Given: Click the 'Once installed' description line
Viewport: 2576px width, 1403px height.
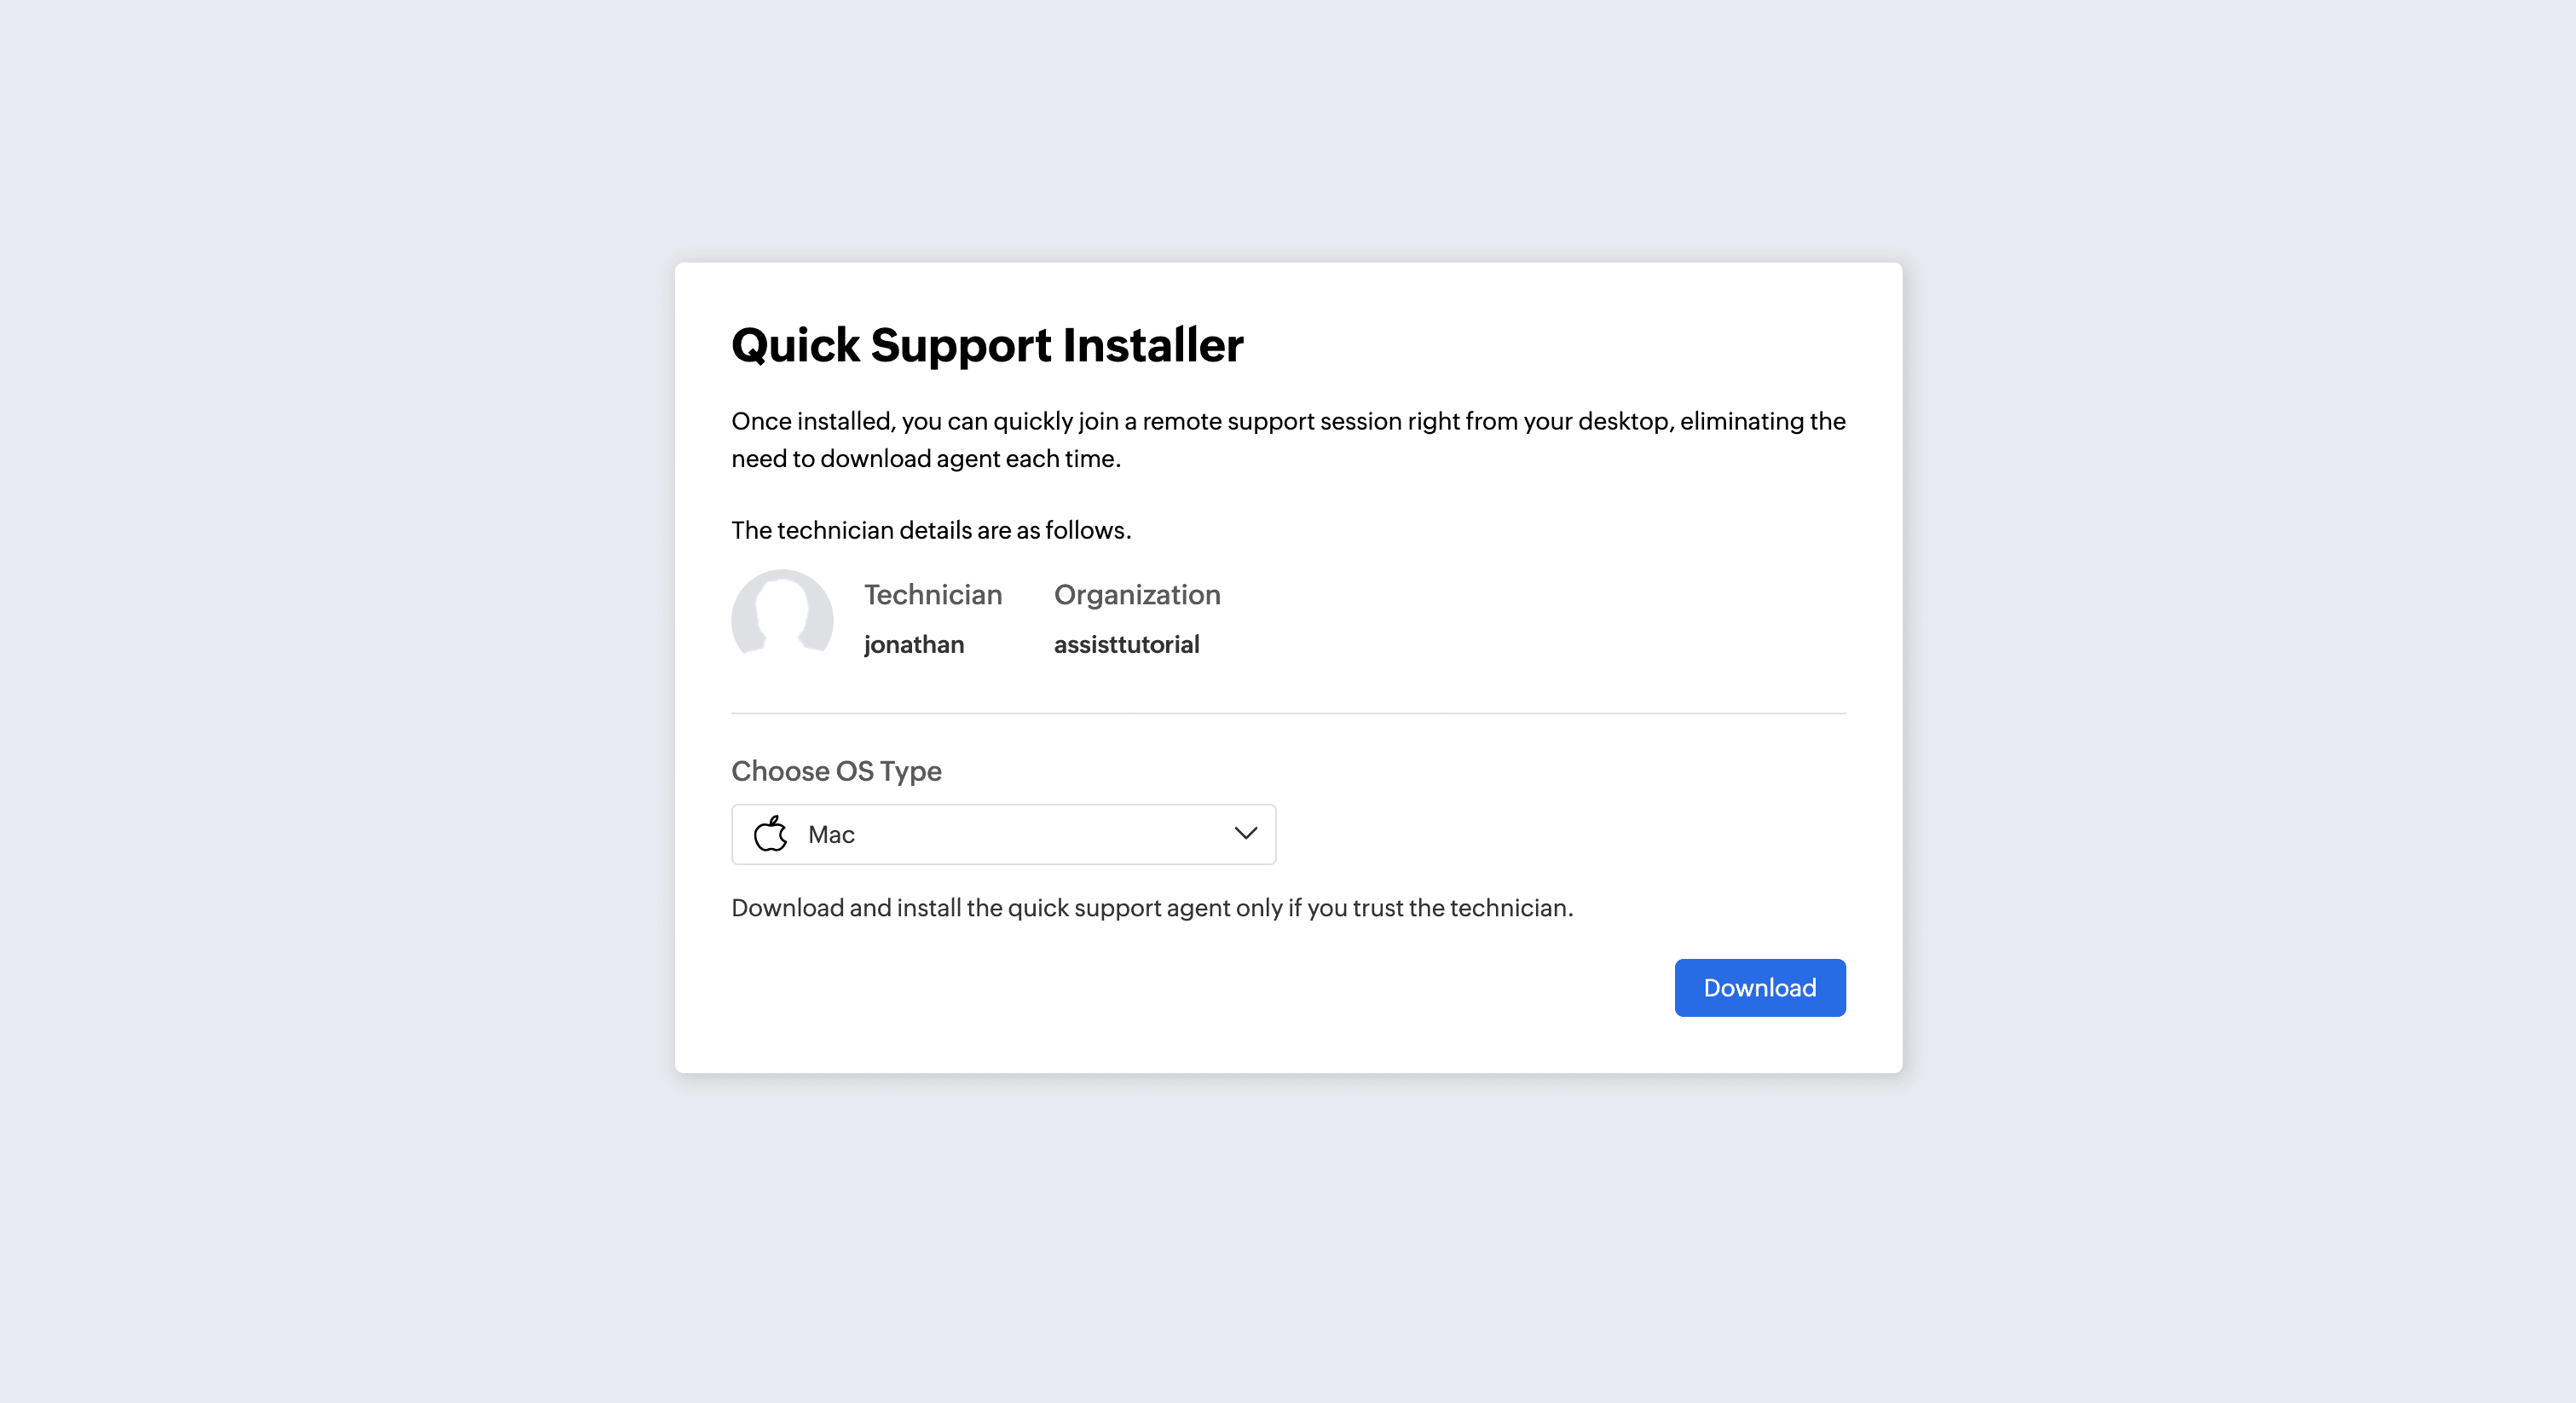Looking at the screenshot, I should [x=1288, y=421].
